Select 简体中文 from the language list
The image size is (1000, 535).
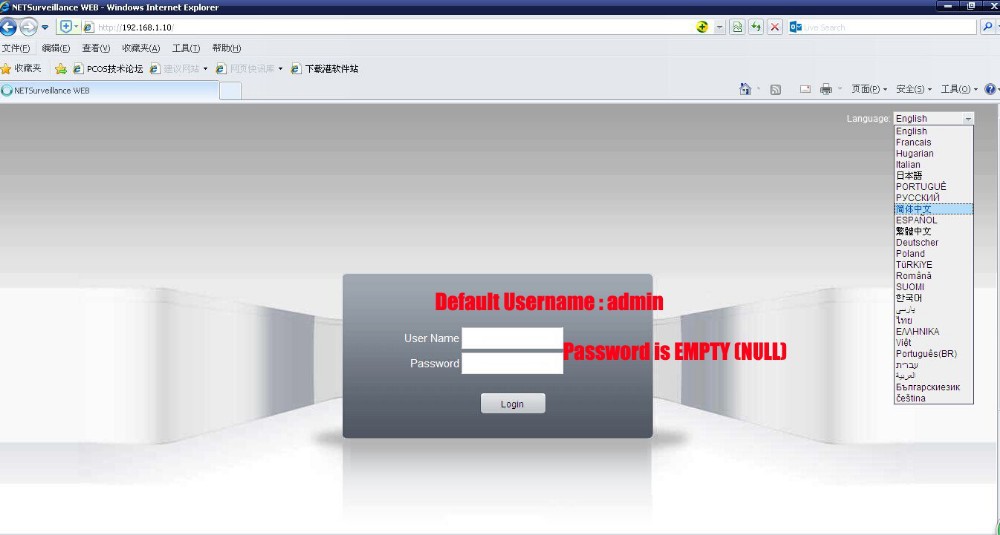point(914,209)
